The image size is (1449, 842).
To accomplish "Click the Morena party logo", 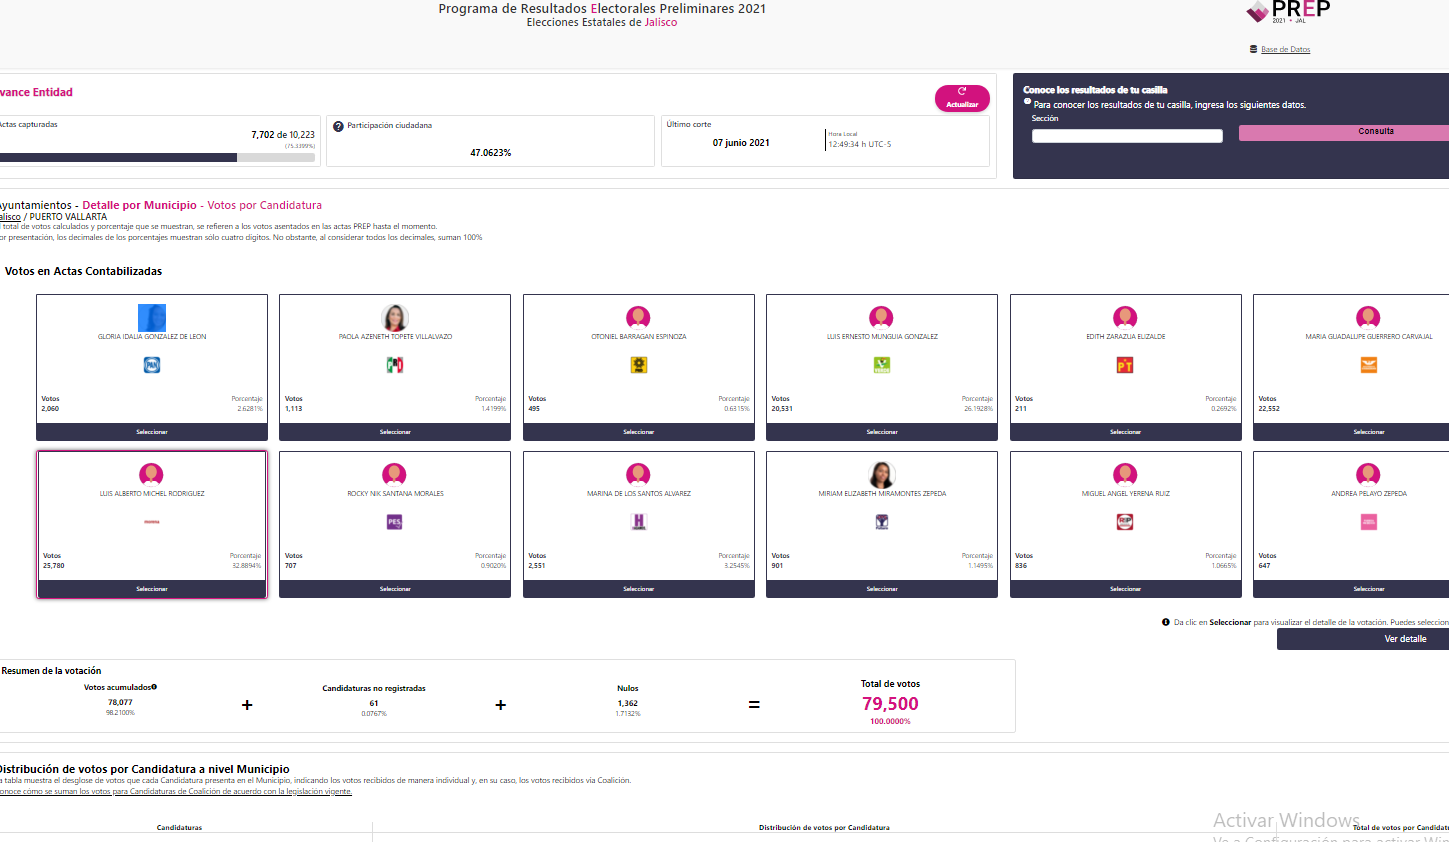I will pos(152,522).
